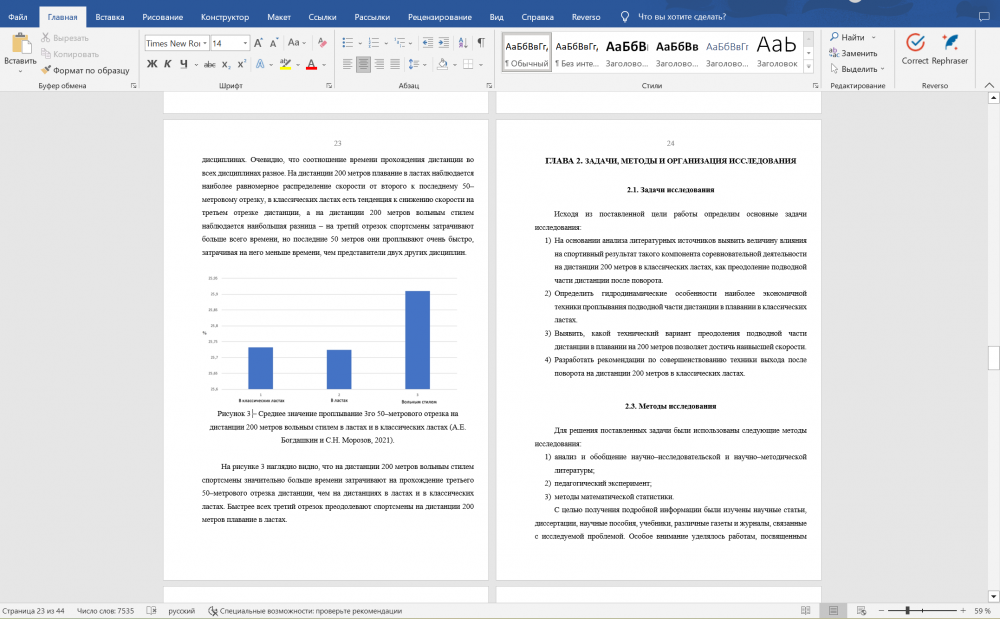
Task: Switch to Web Layout view
Action: pyautogui.click(x=861, y=611)
